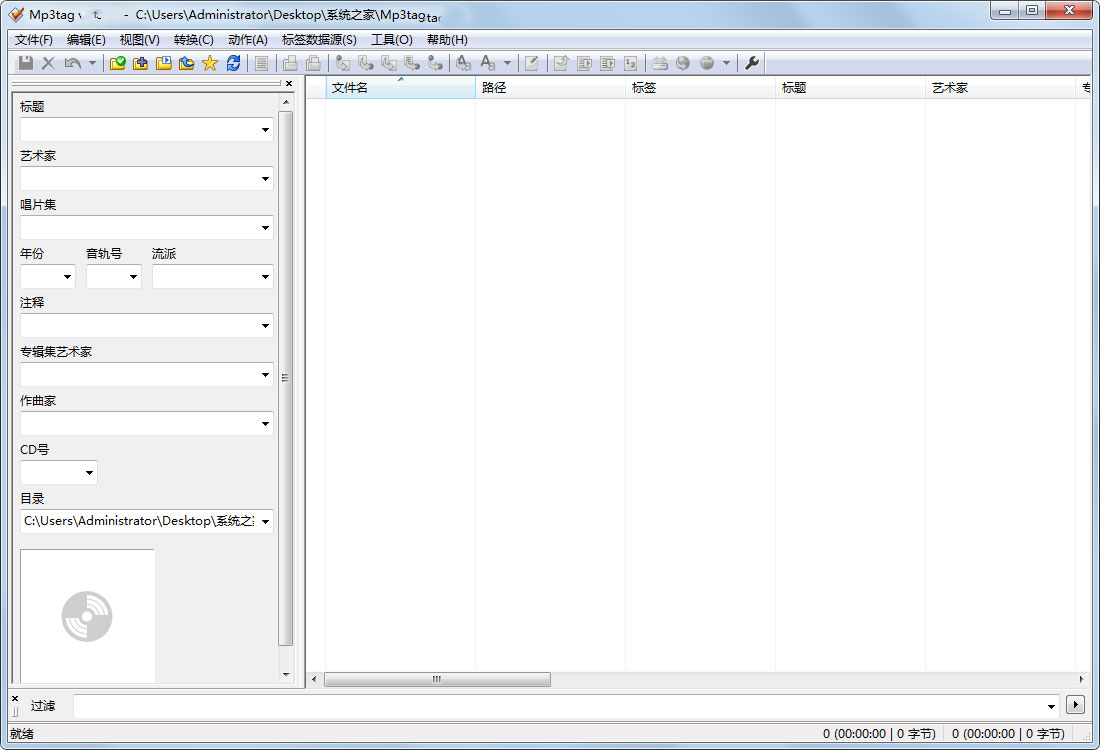
Task: Click the yellow star favorites icon
Action: pos(210,63)
